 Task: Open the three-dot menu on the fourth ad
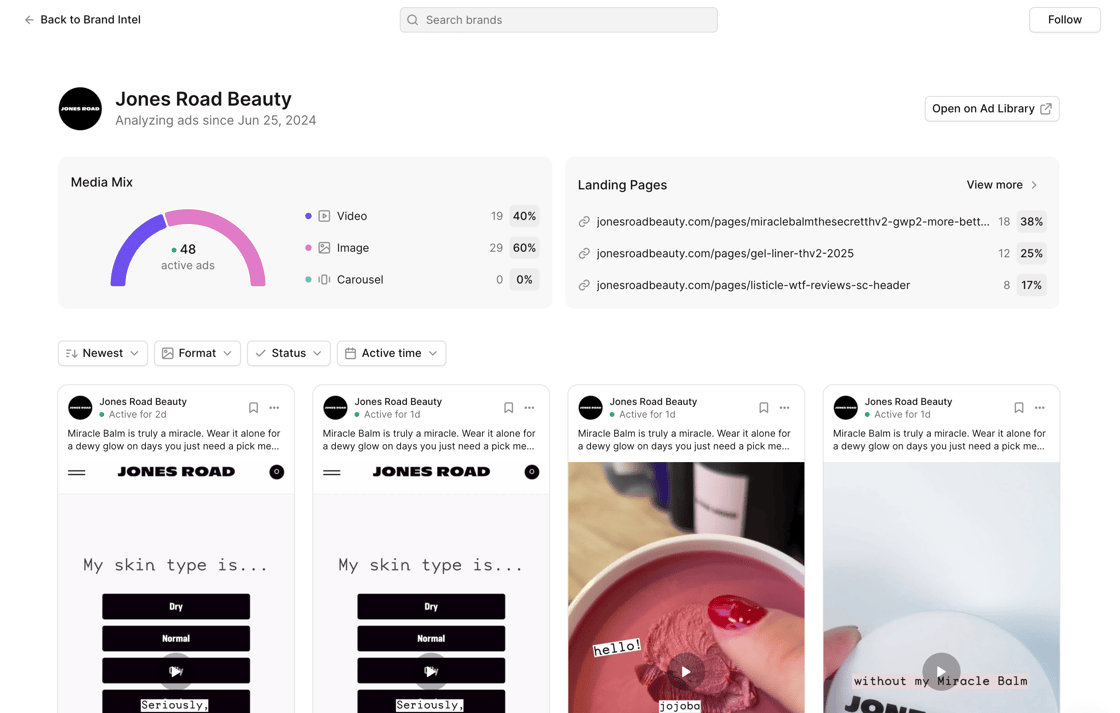(1039, 408)
